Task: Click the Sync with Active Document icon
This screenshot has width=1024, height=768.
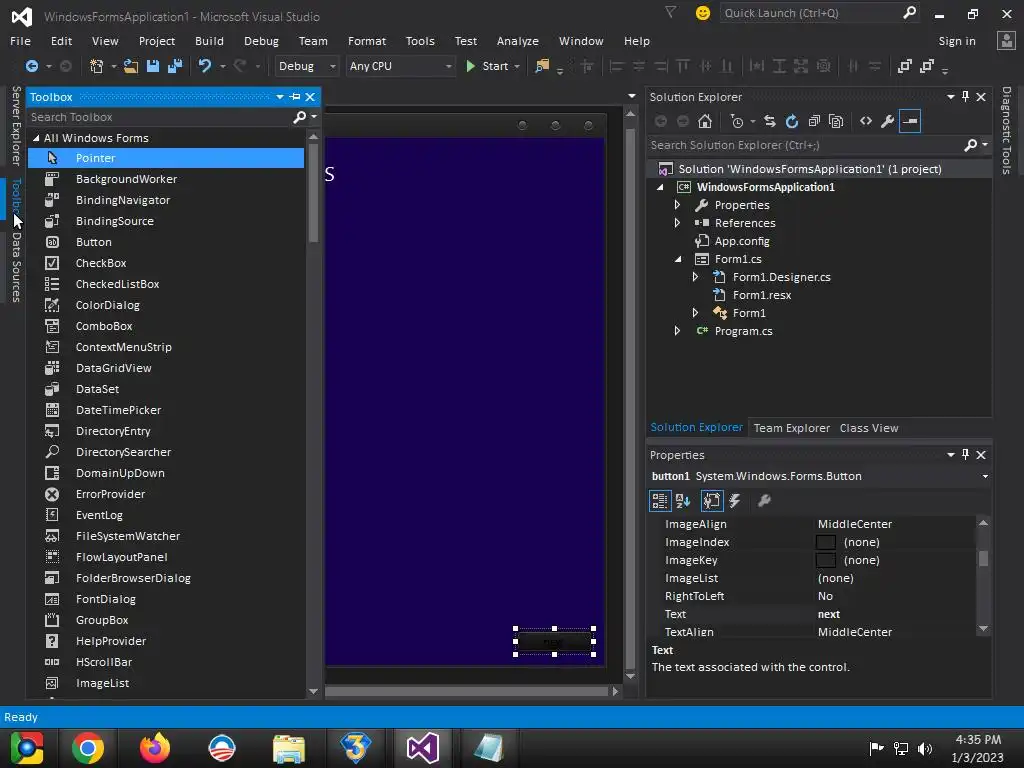Action: pos(770,121)
